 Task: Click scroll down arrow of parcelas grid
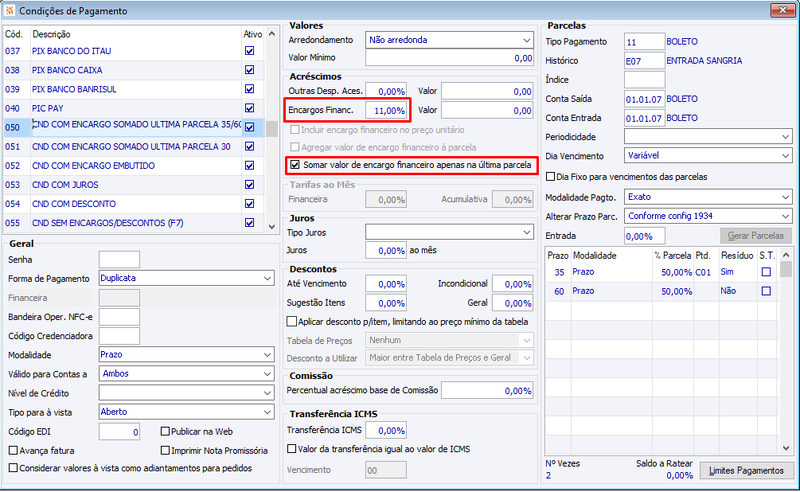tap(786, 448)
